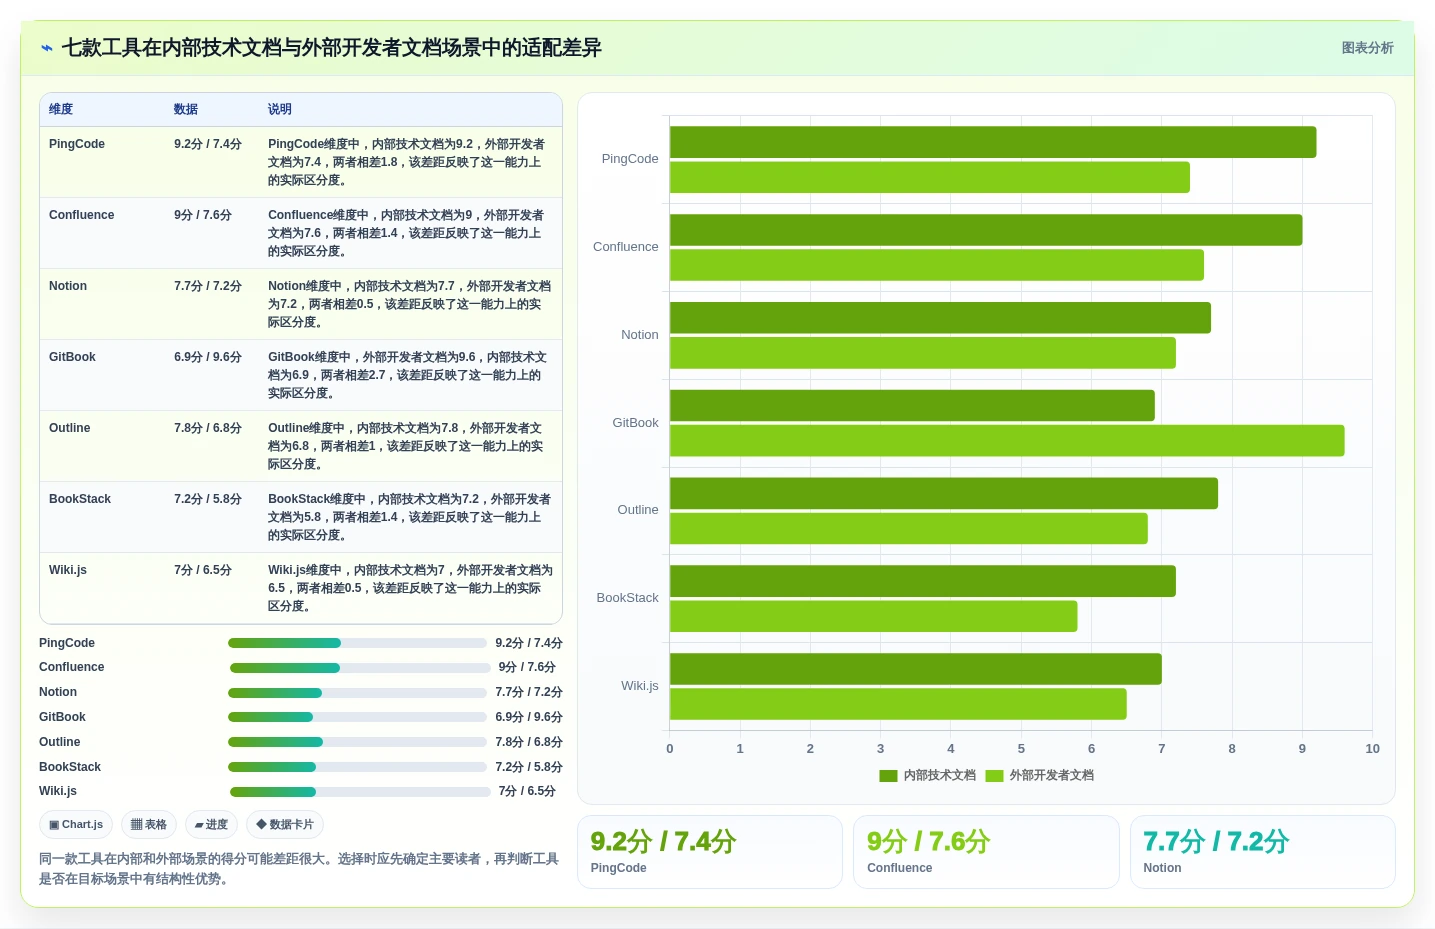Click Confluence dark green chart bar
Image resolution: width=1435 pixels, height=929 pixels.
tap(986, 230)
